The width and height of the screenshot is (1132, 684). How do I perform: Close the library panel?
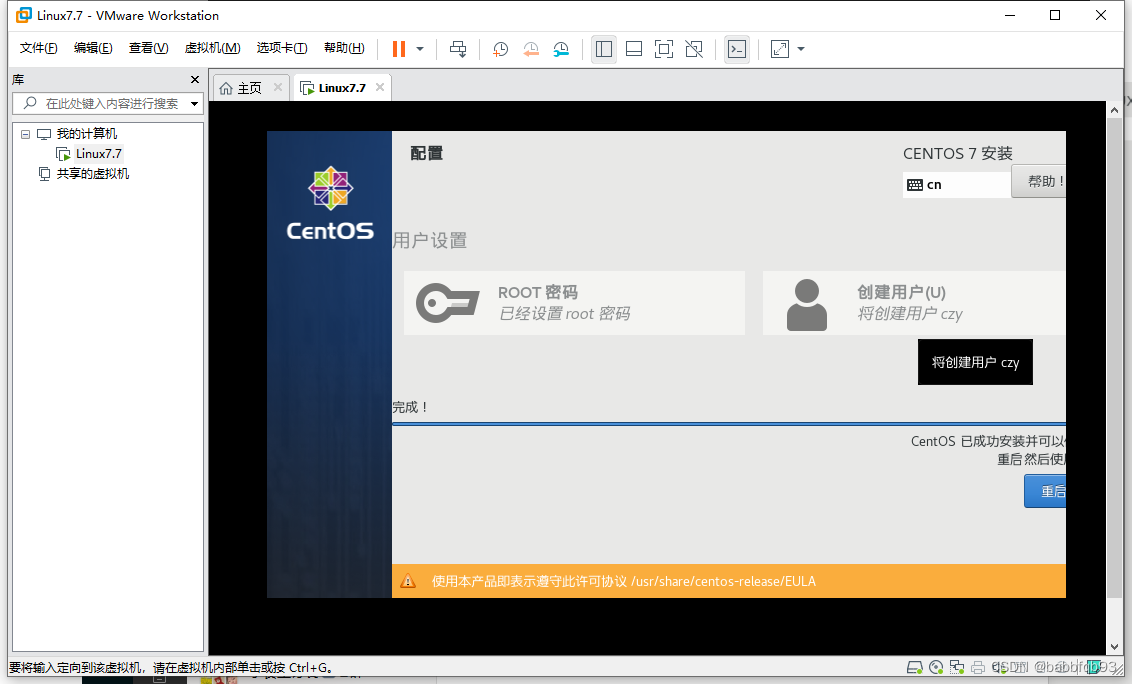[194, 79]
